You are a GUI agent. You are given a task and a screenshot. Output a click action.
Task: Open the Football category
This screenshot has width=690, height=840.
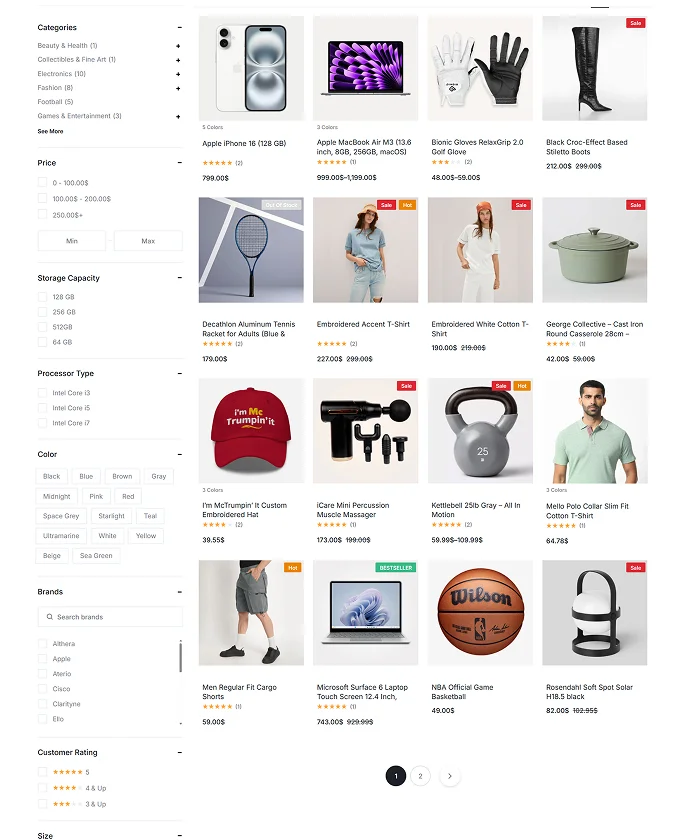[x=55, y=102]
